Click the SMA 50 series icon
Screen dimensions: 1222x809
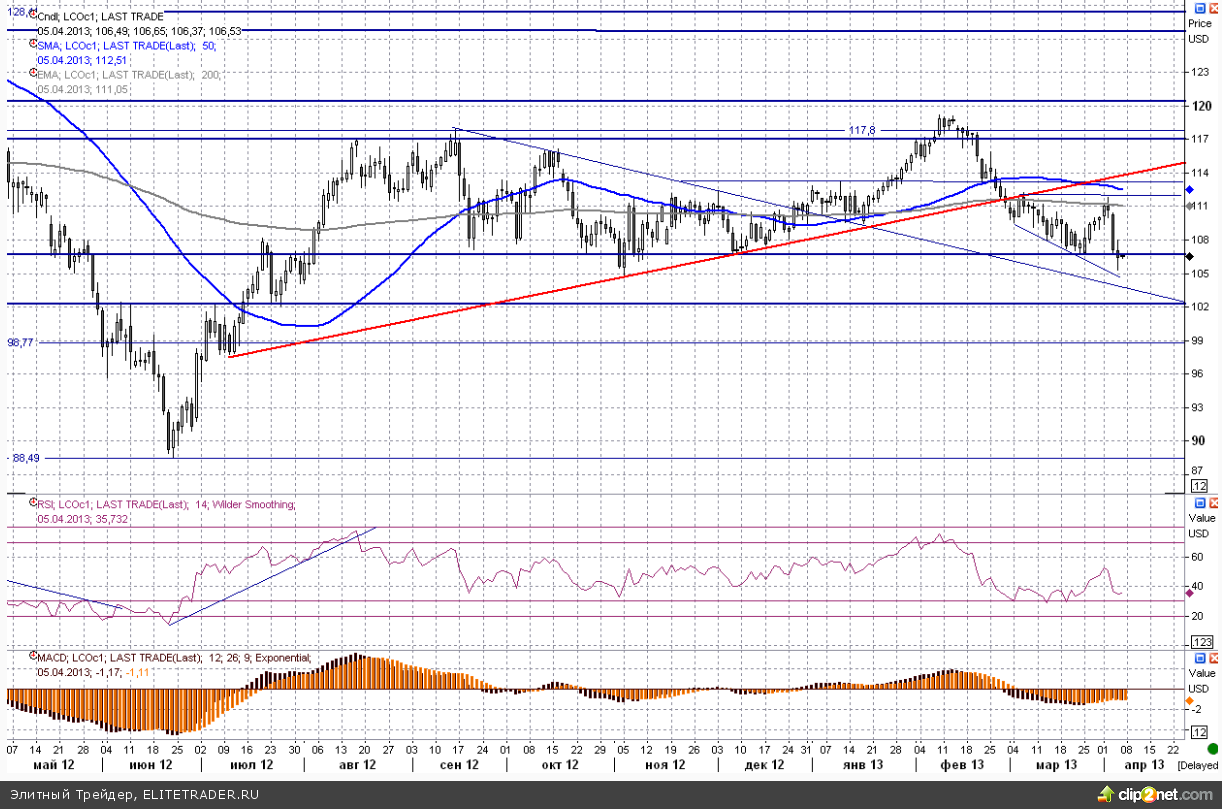32,45
